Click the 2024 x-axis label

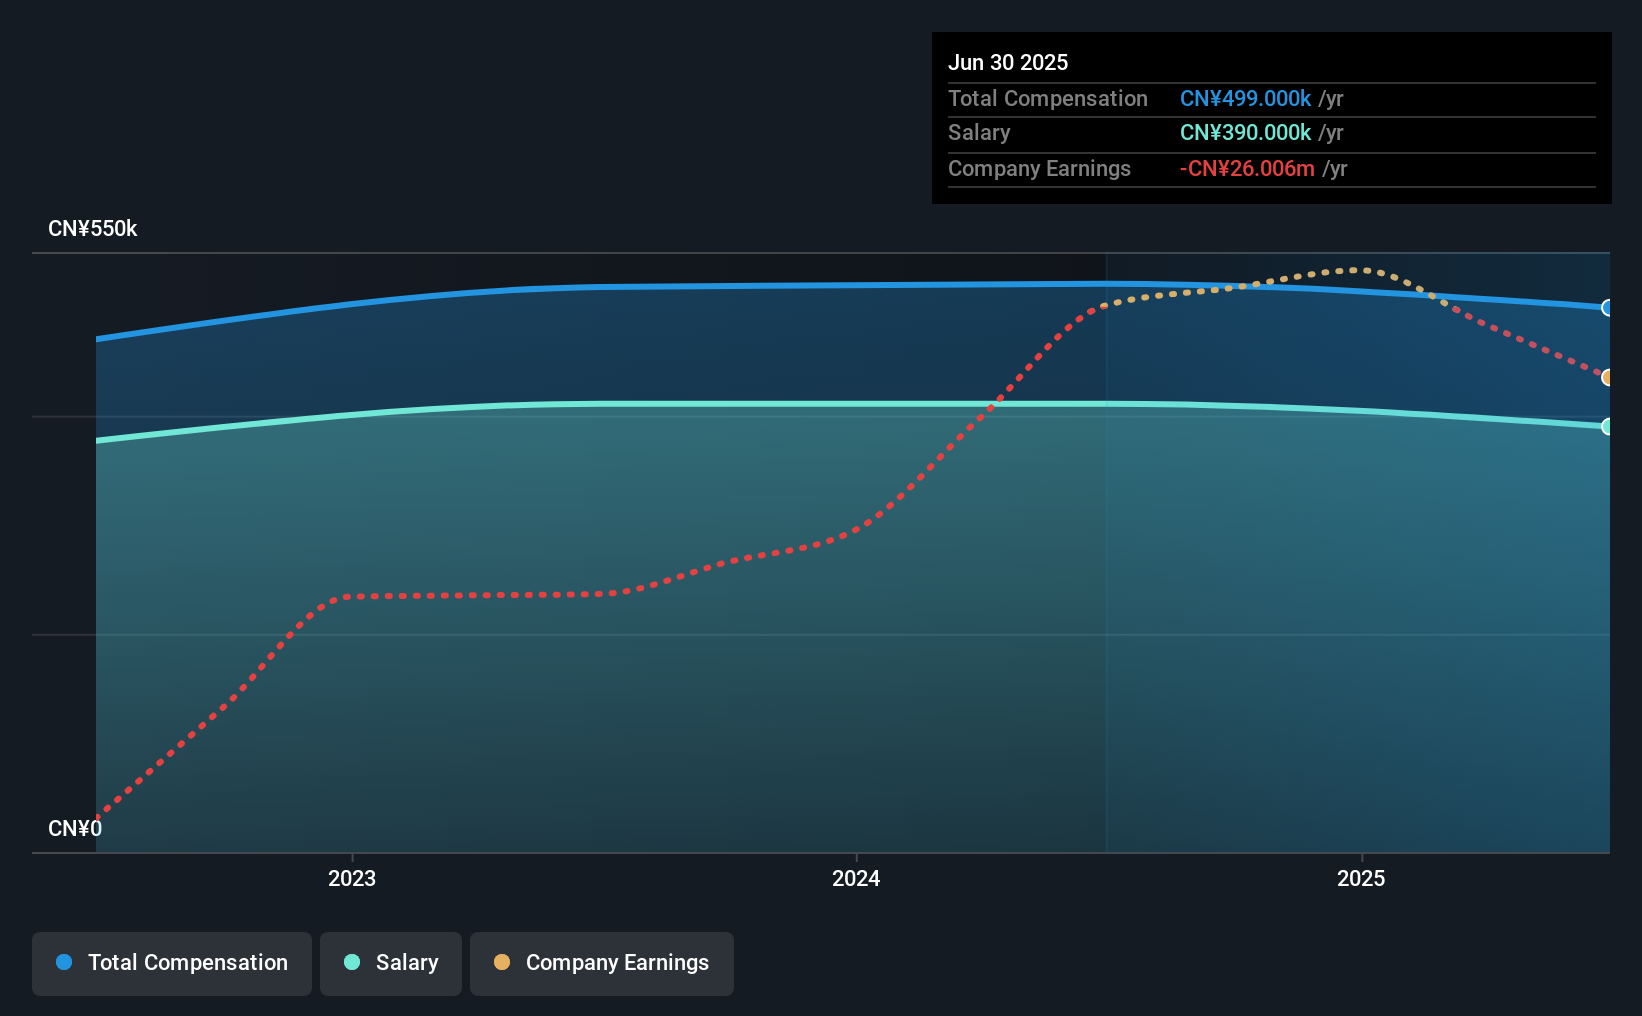[x=856, y=878]
